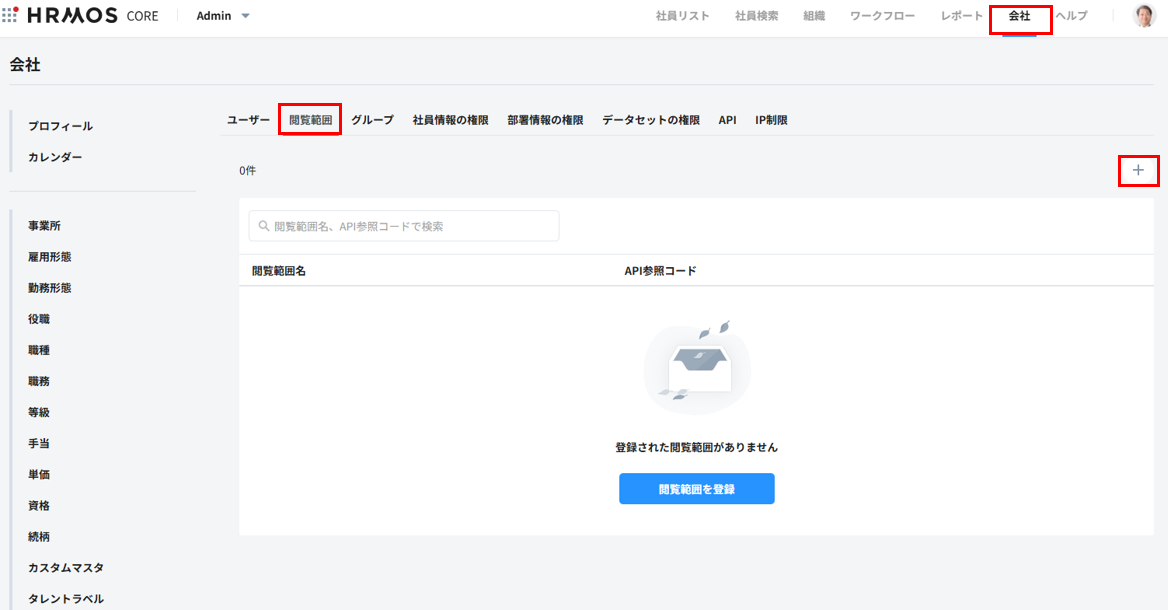Viewport: 1168px width, 610px height.
Task: Switch to the グループ tab
Action: [x=372, y=120]
